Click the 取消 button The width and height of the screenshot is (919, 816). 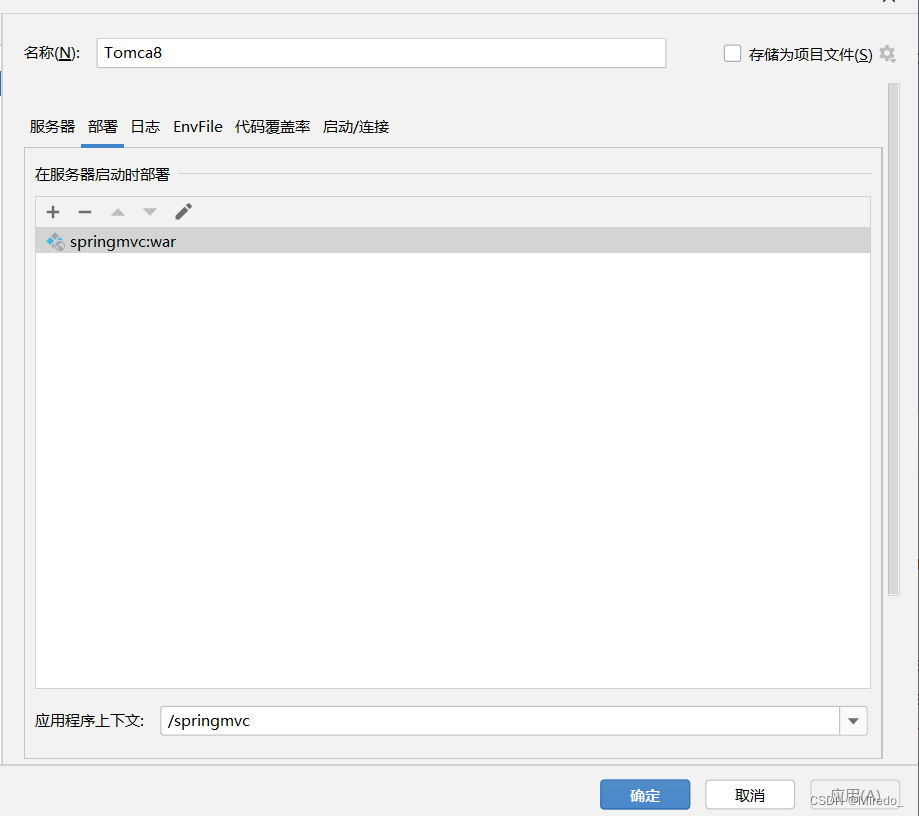[750, 795]
